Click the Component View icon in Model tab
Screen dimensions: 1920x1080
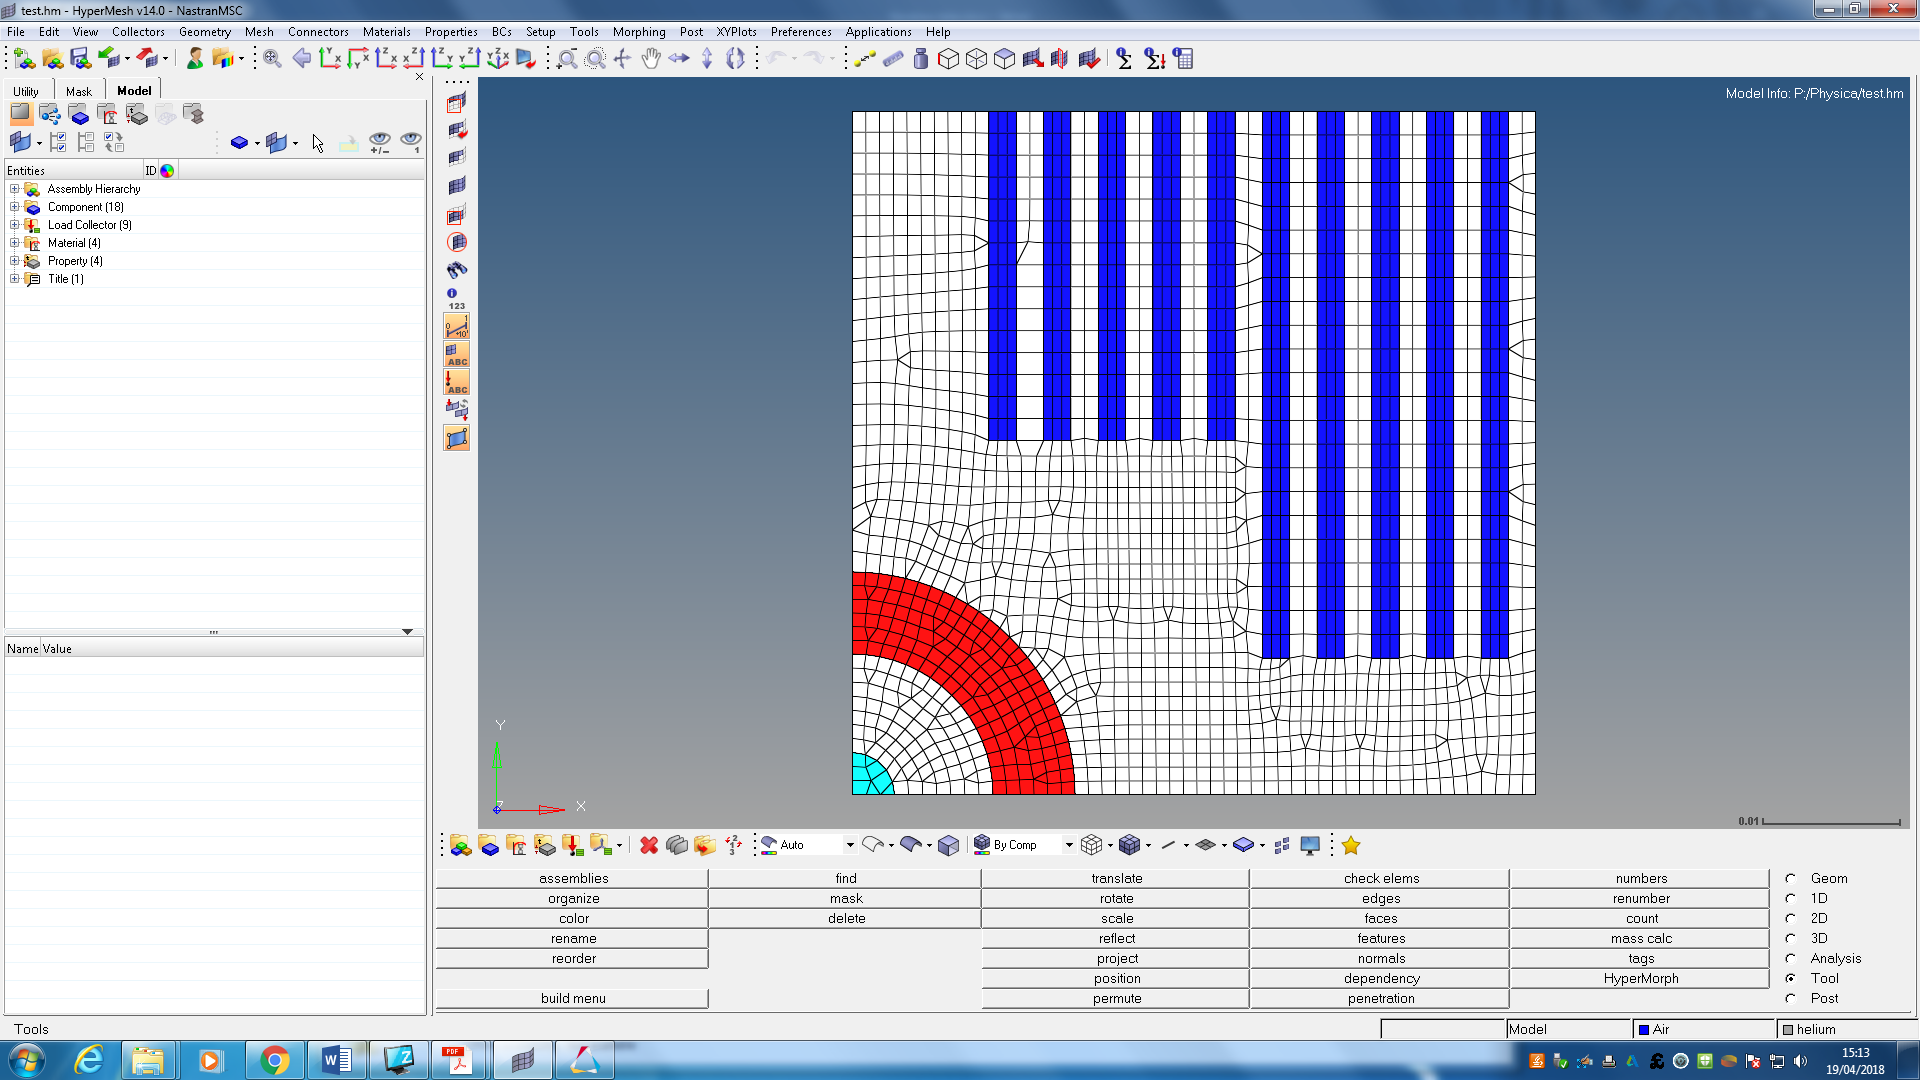[79, 115]
